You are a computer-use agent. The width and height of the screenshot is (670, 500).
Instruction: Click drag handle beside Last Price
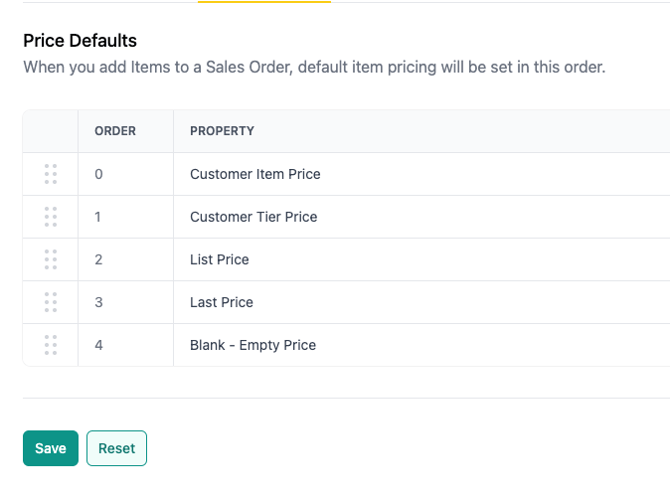pos(50,302)
